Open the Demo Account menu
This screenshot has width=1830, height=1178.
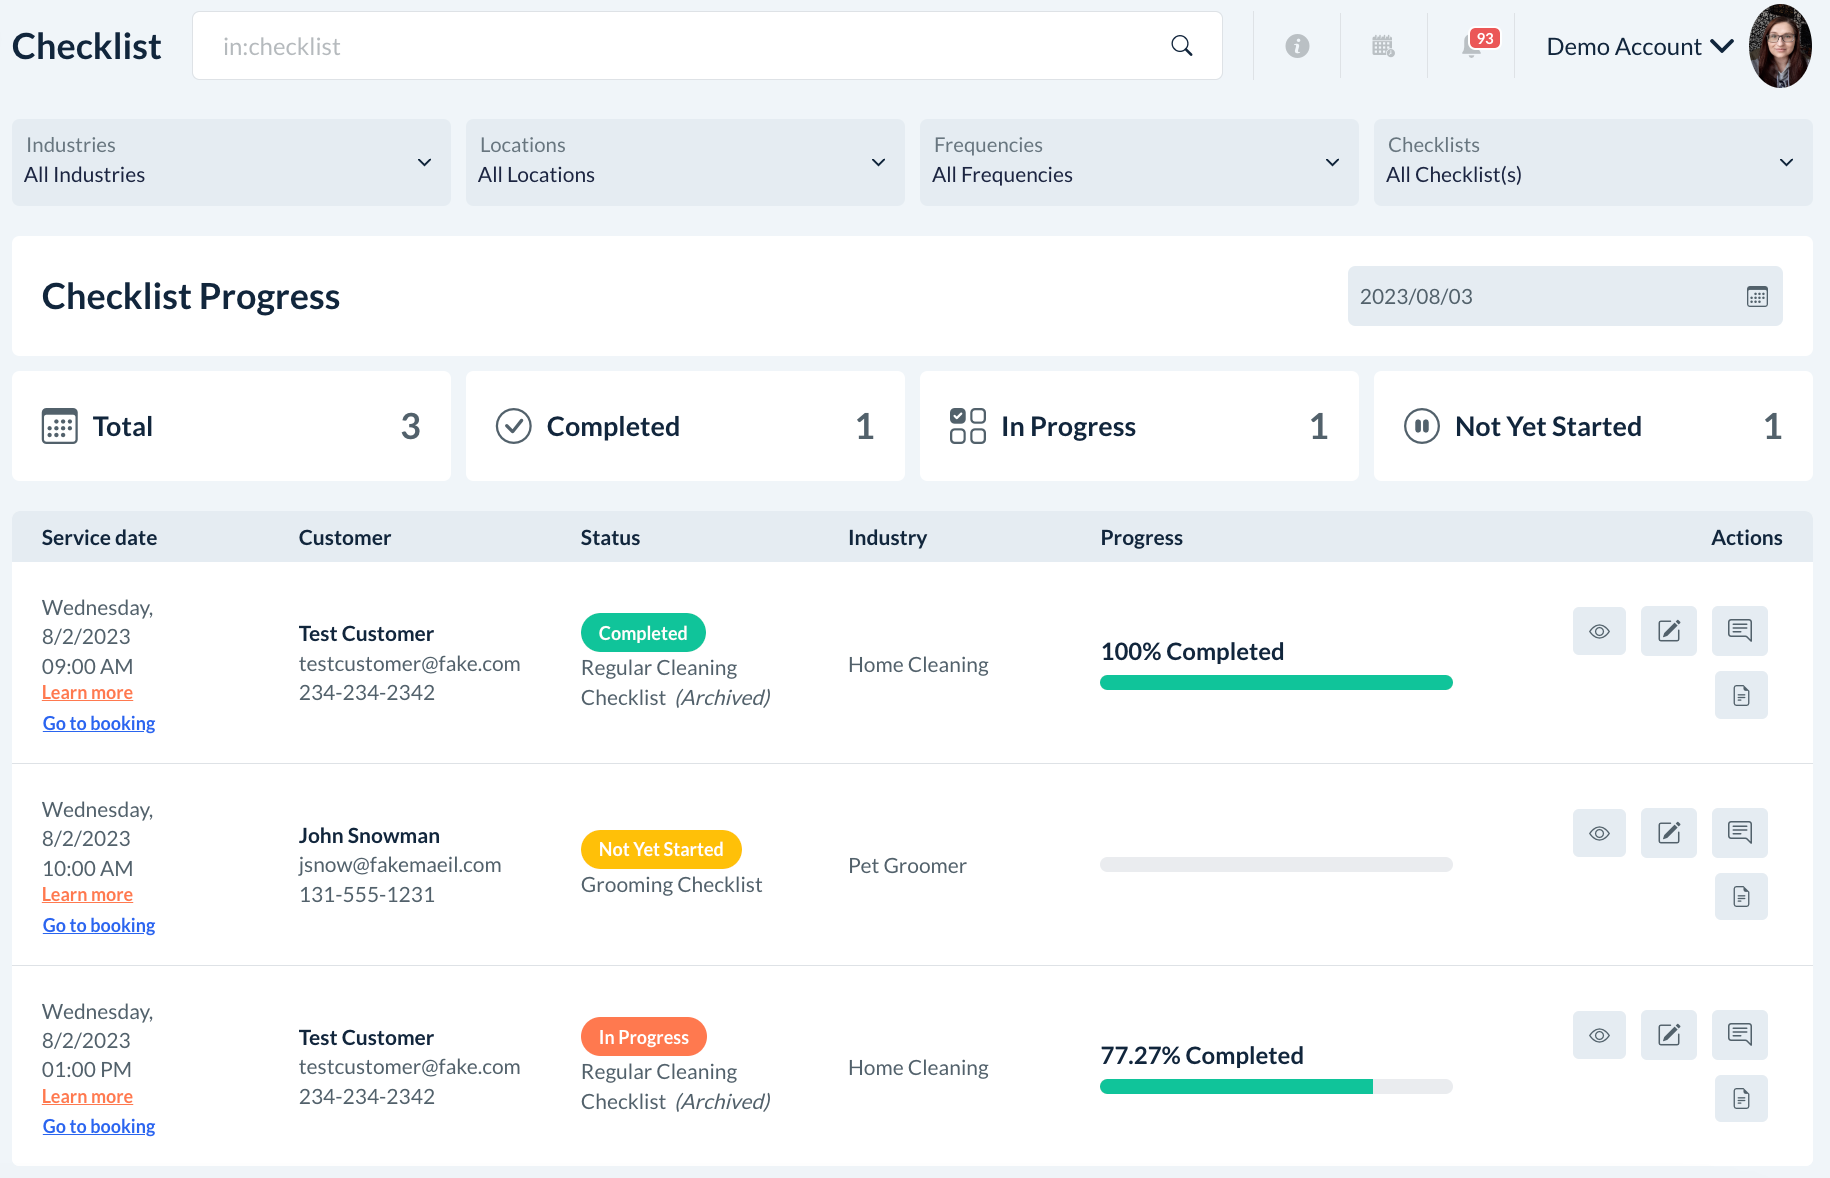pos(1639,47)
